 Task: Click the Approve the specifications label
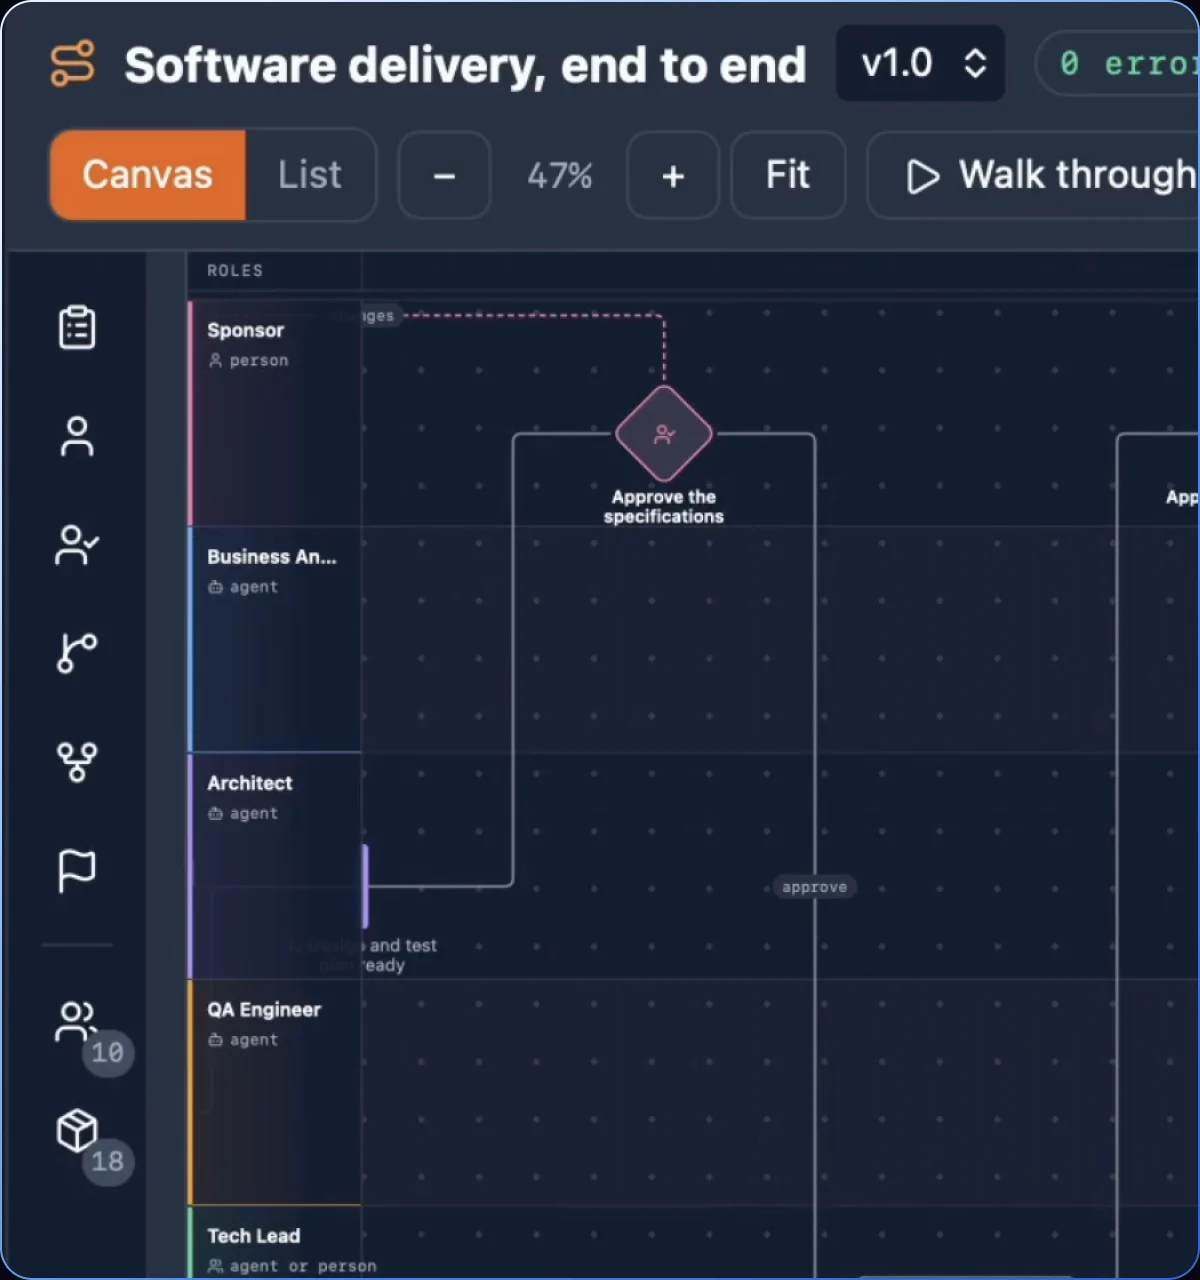point(664,507)
